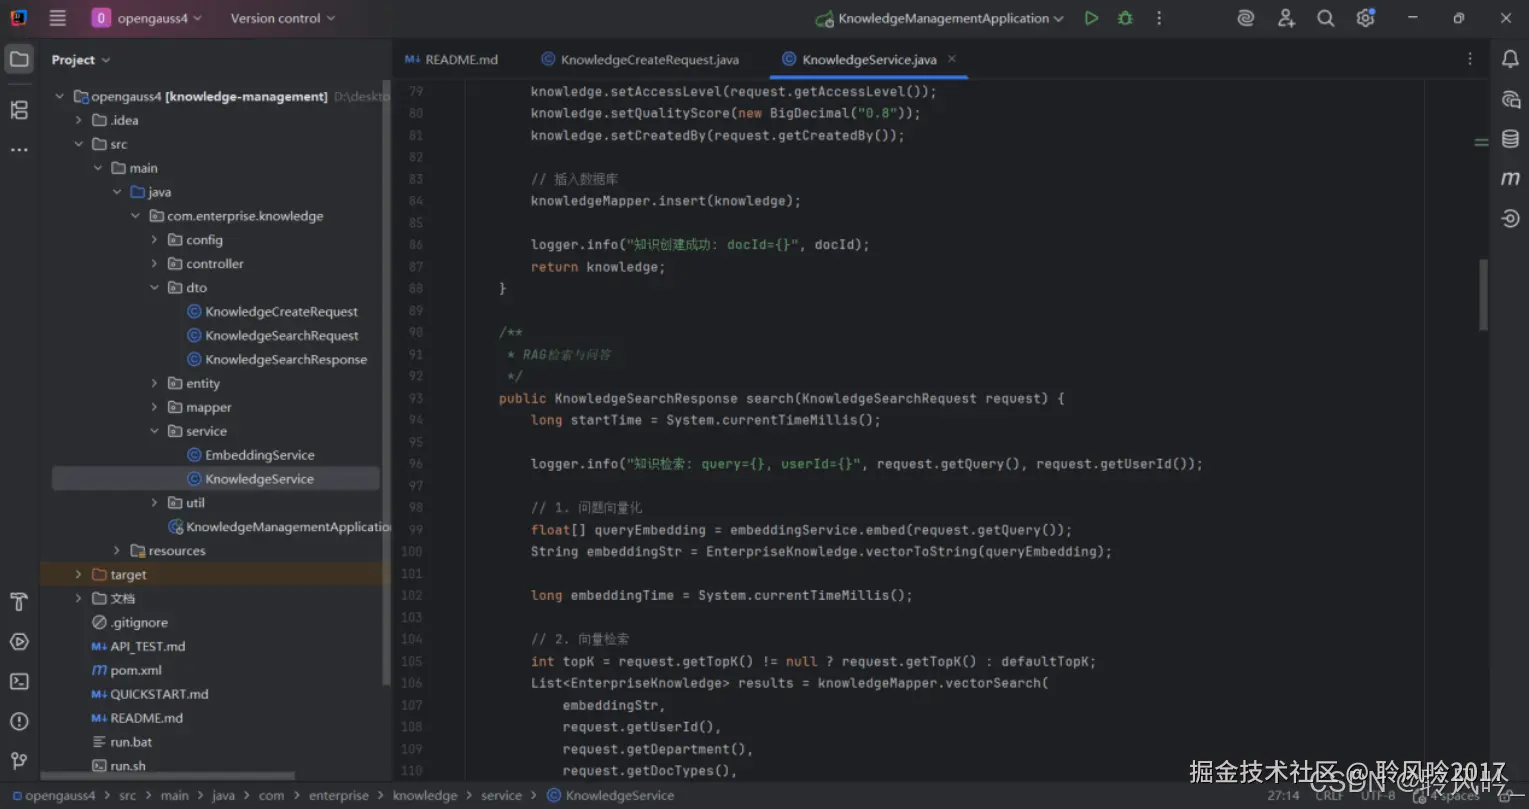
Task: Open the Database tool window
Action: (x=1510, y=139)
